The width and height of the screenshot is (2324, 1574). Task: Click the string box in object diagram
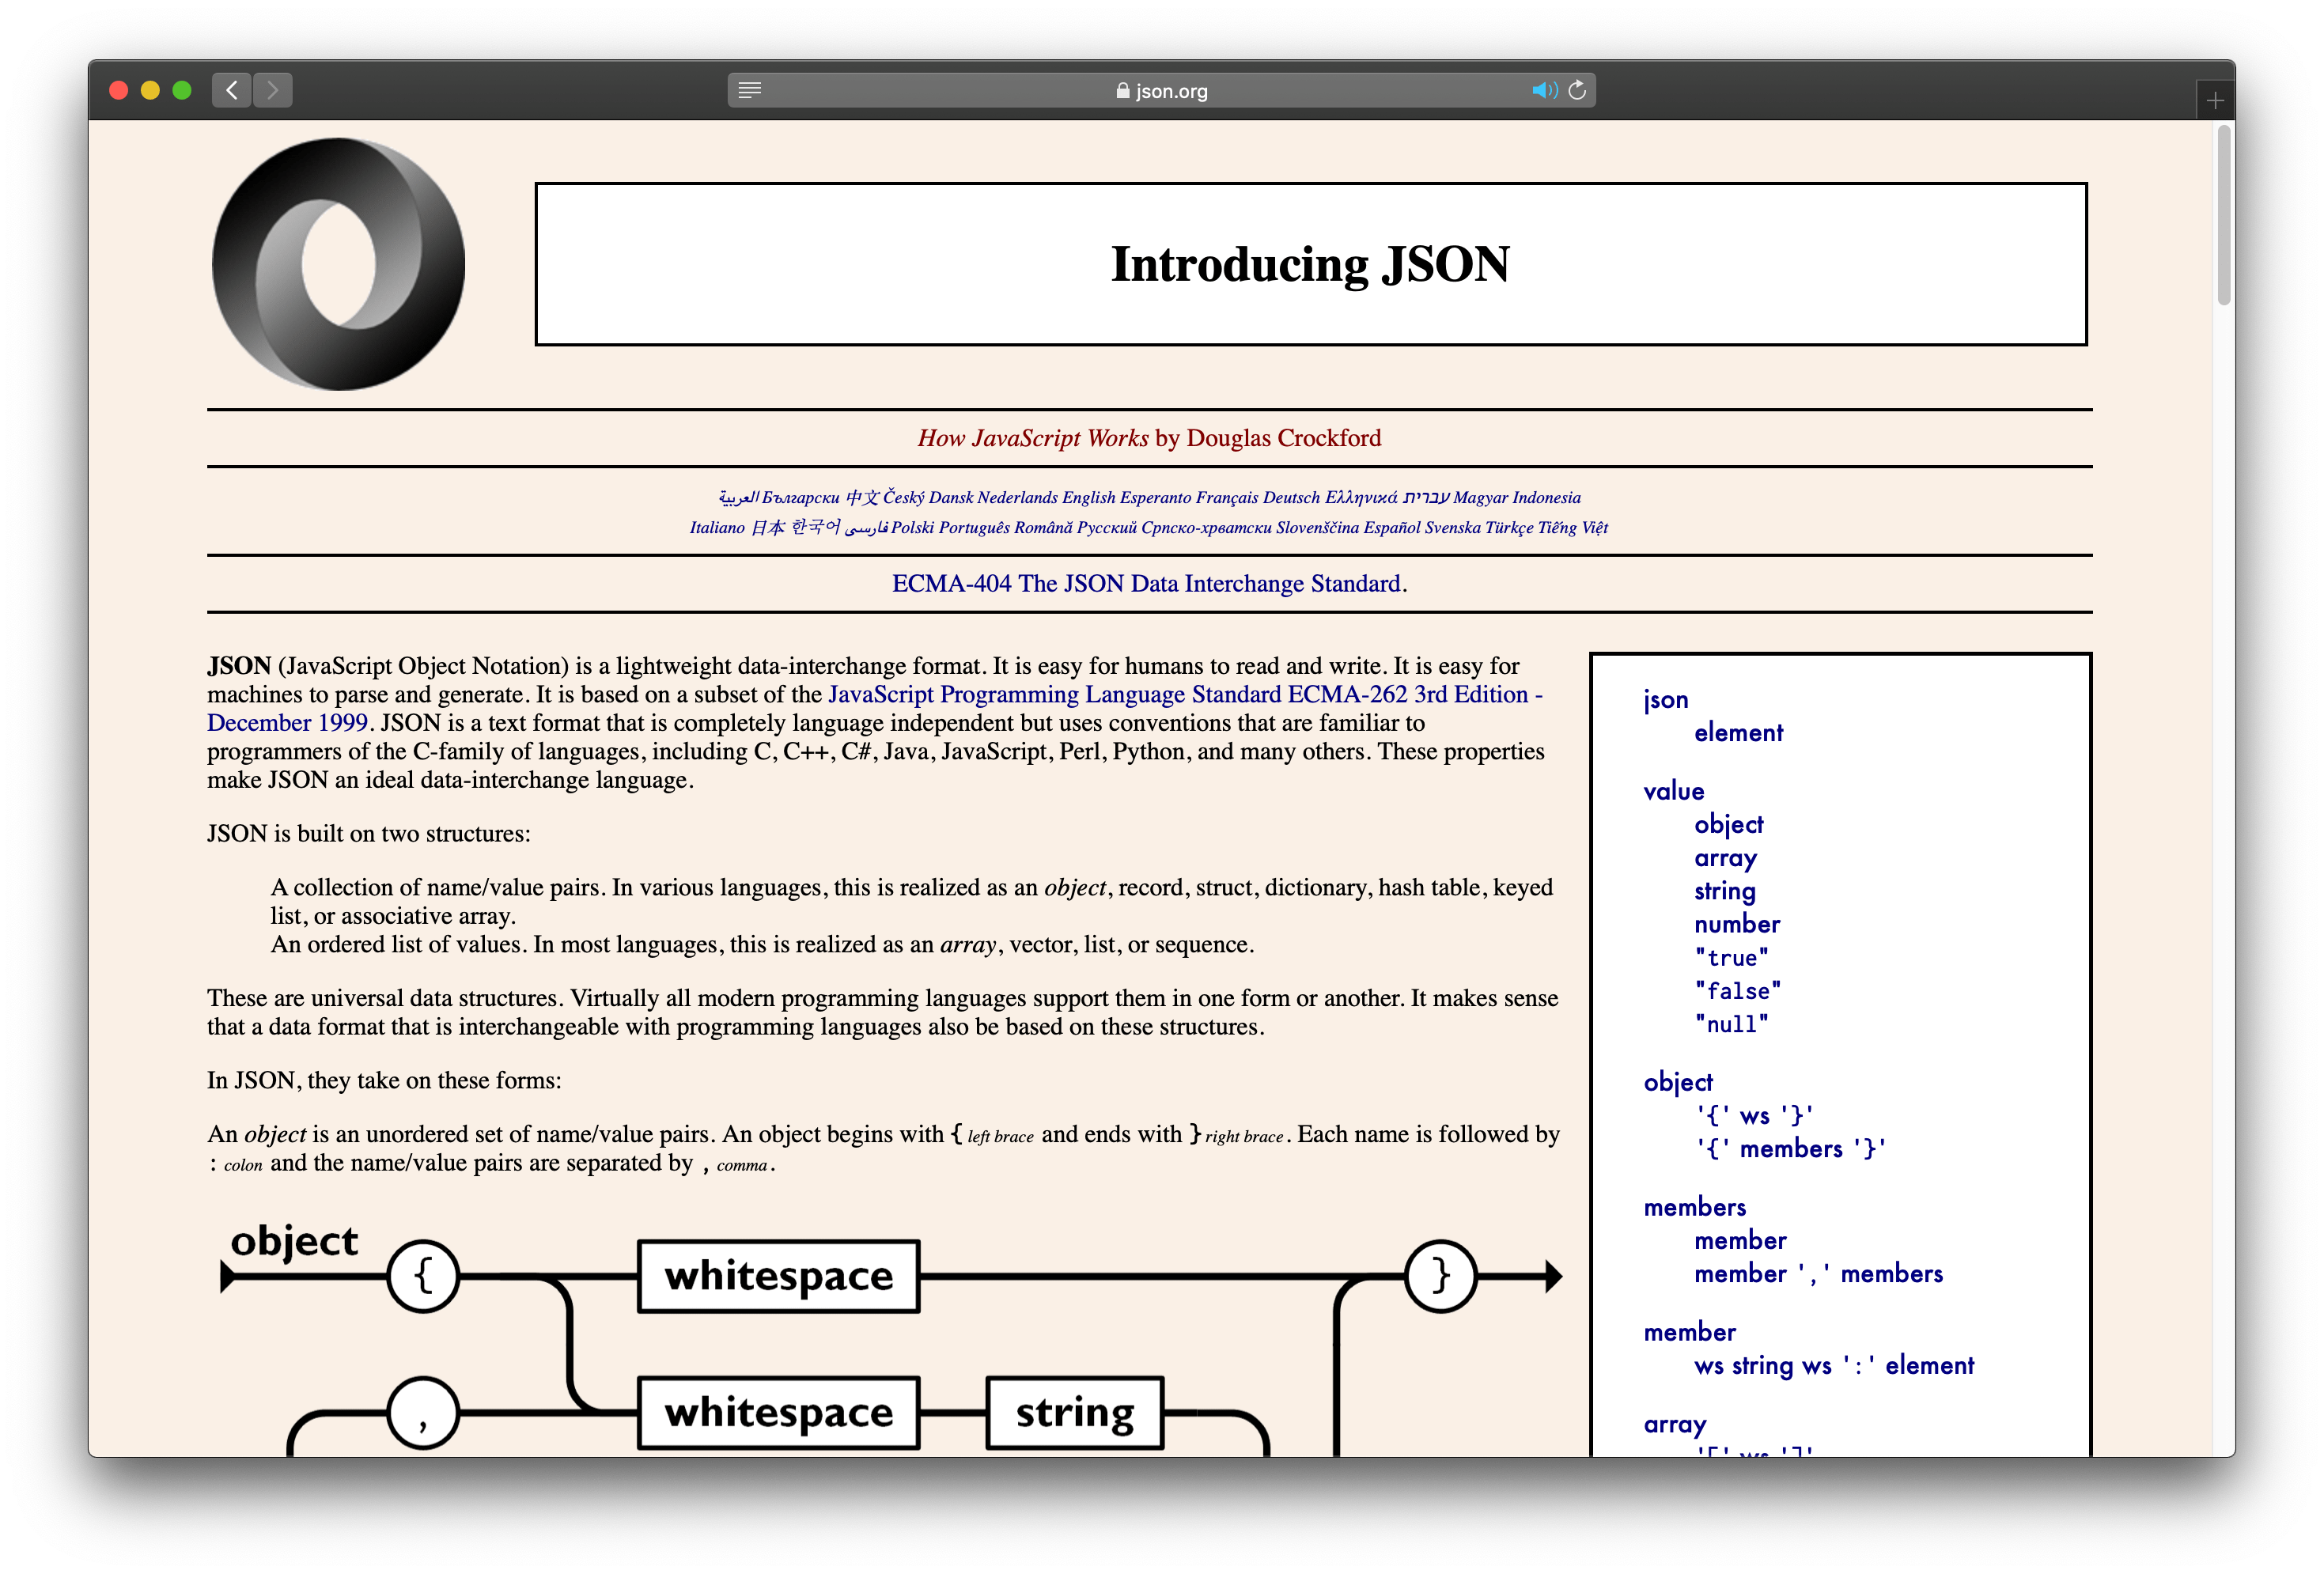tap(1075, 1413)
